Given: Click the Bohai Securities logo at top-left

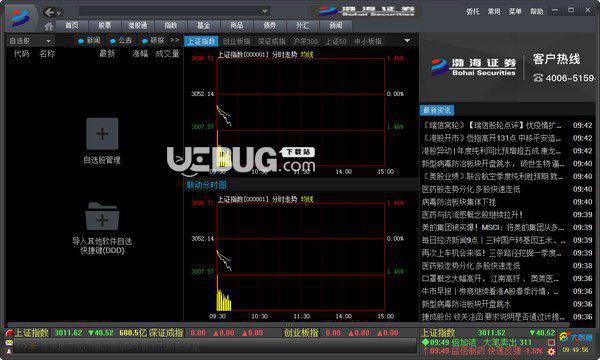Looking at the screenshot, I should tap(20, 17).
